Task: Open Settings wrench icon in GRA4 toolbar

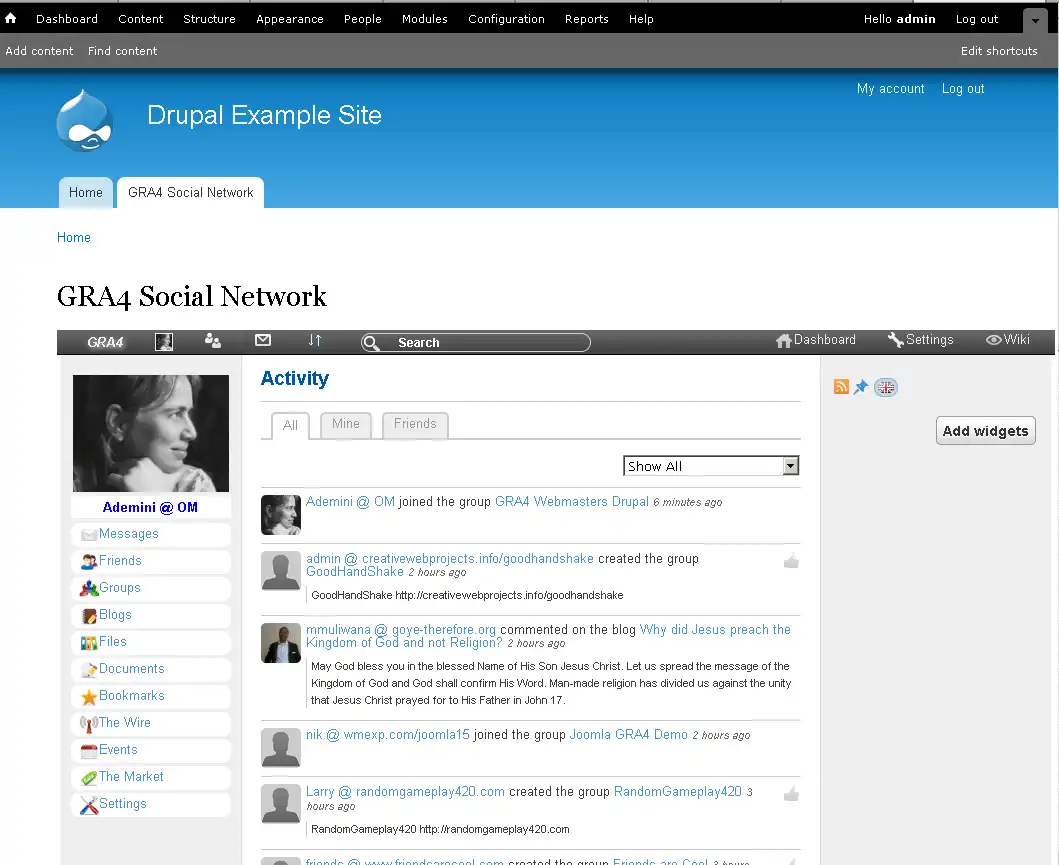Action: (x=921, y=340)
